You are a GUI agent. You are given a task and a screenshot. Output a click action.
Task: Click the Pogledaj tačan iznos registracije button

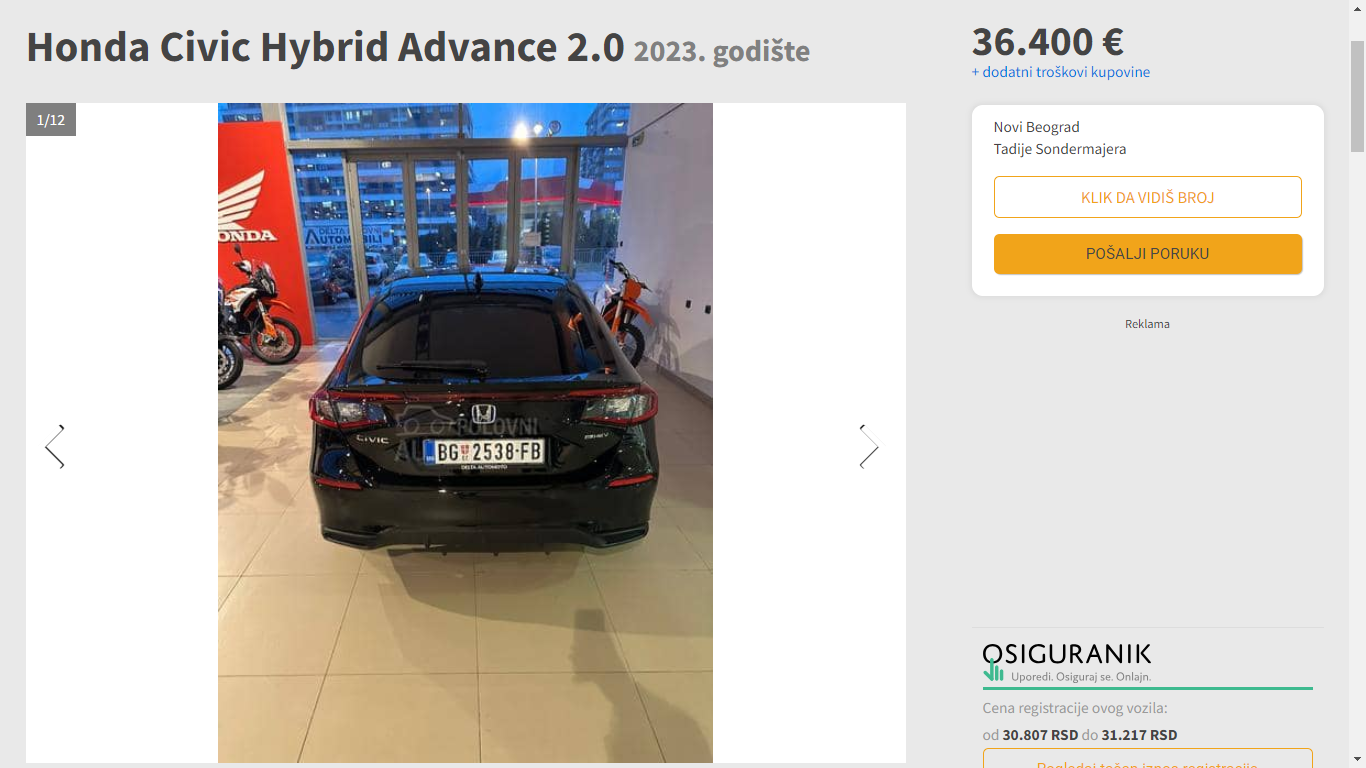[1148, 759]
